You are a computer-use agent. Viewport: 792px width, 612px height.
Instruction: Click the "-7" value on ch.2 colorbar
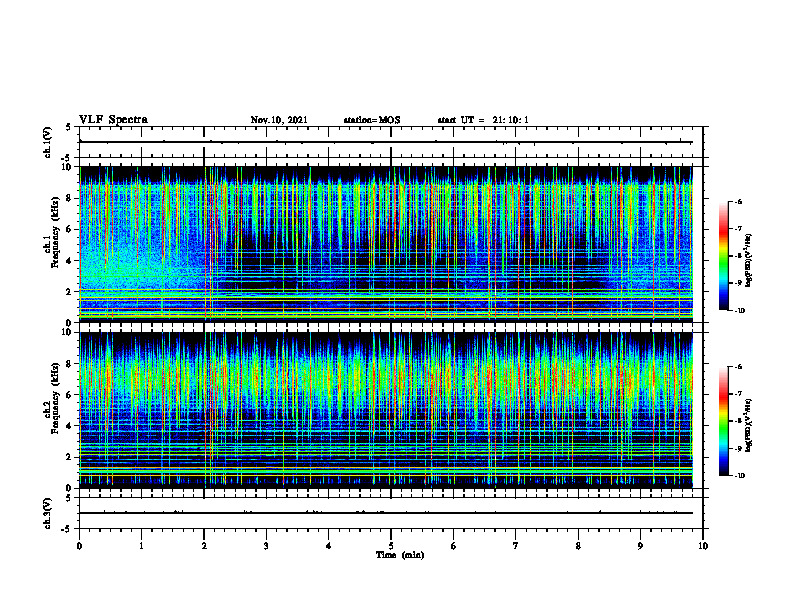(x=738, y=394)
